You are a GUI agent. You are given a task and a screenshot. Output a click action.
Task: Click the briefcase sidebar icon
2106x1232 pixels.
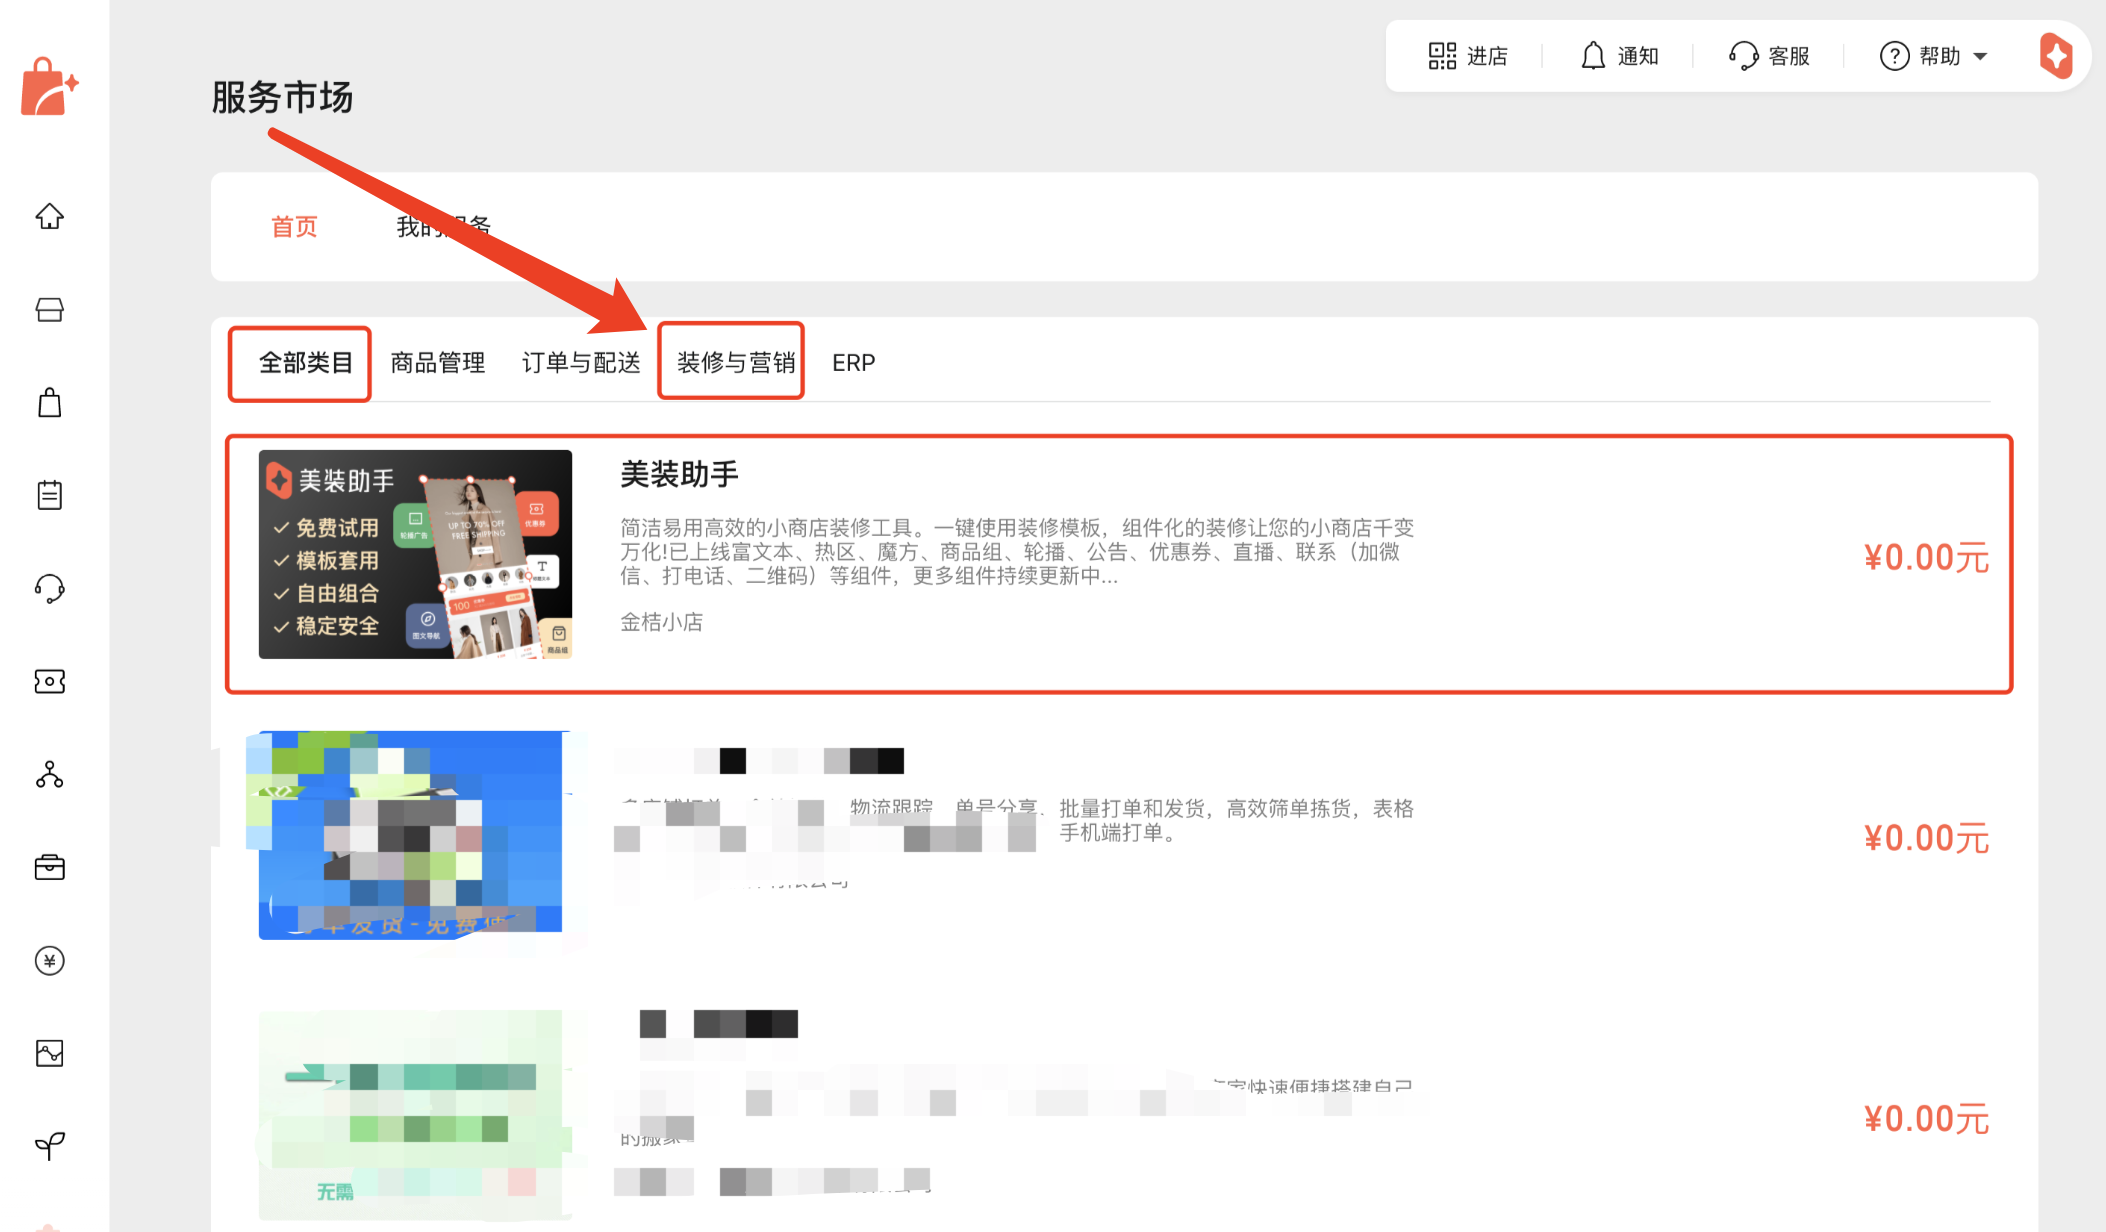49,867
